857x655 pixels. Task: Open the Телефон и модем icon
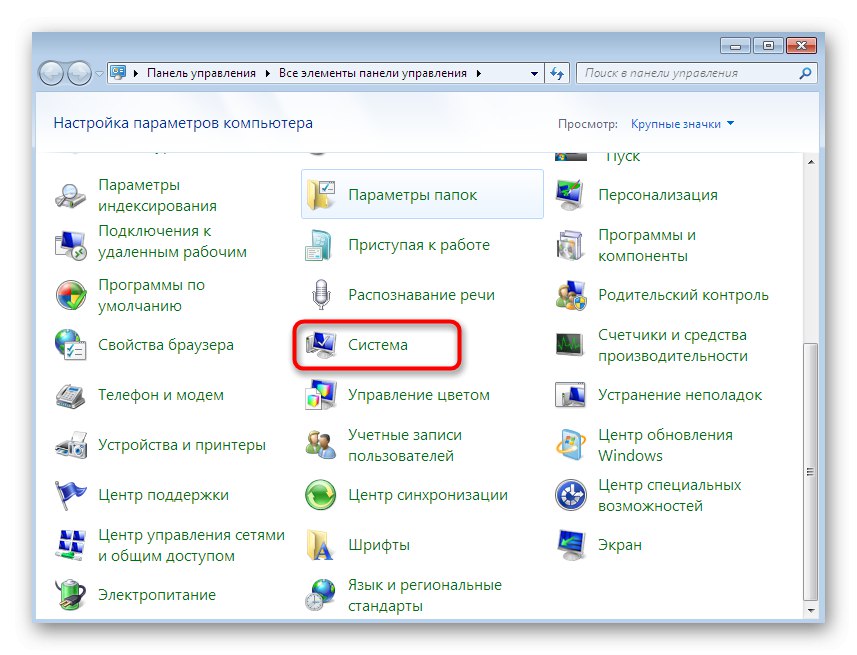point(71,395)
